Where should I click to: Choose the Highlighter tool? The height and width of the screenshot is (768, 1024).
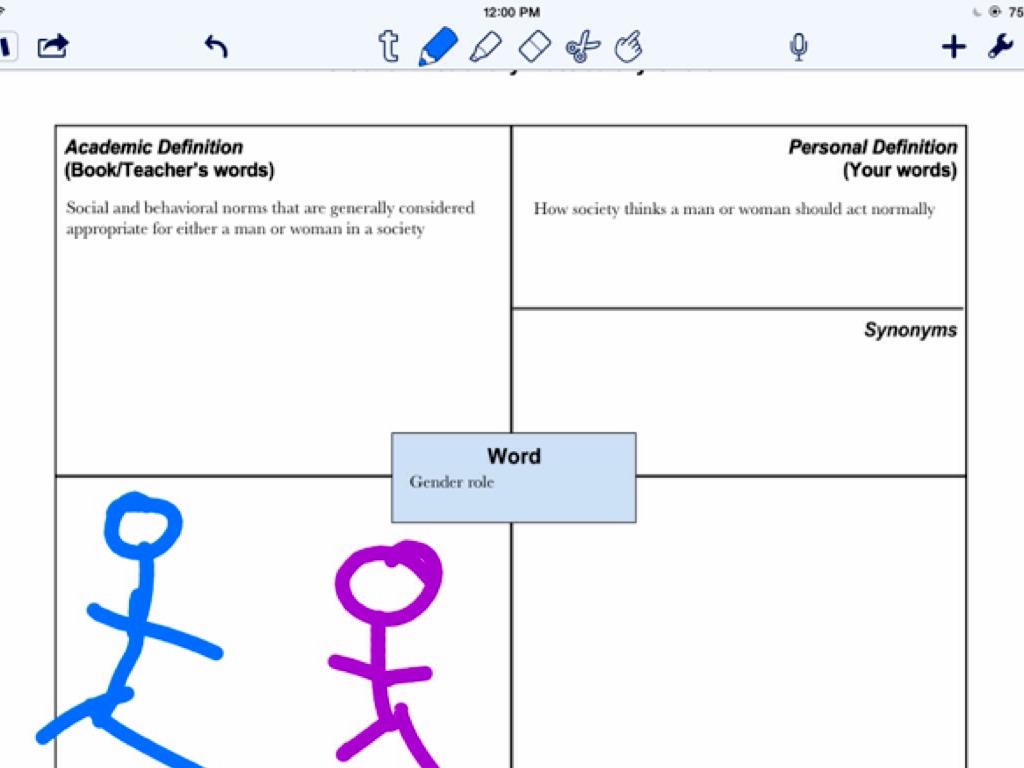pyautogui.click(x=485, y=46)
